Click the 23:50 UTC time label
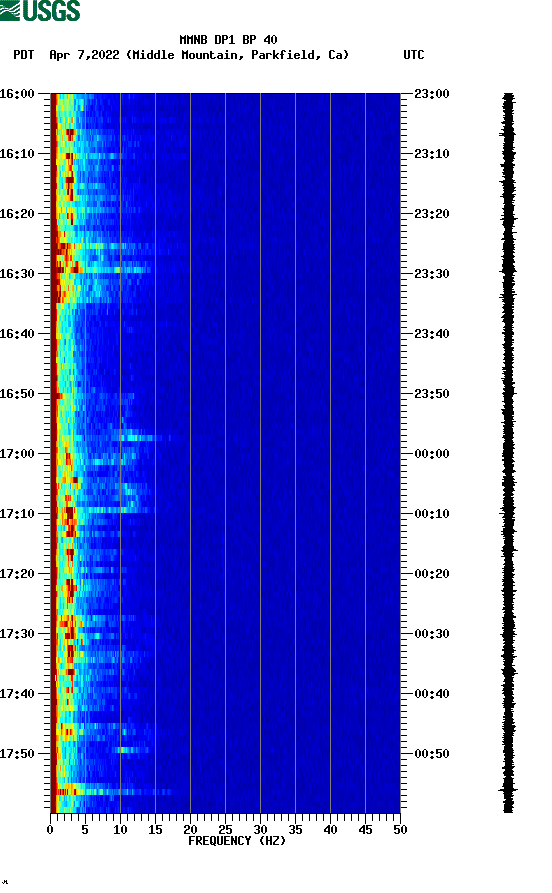 432,394
